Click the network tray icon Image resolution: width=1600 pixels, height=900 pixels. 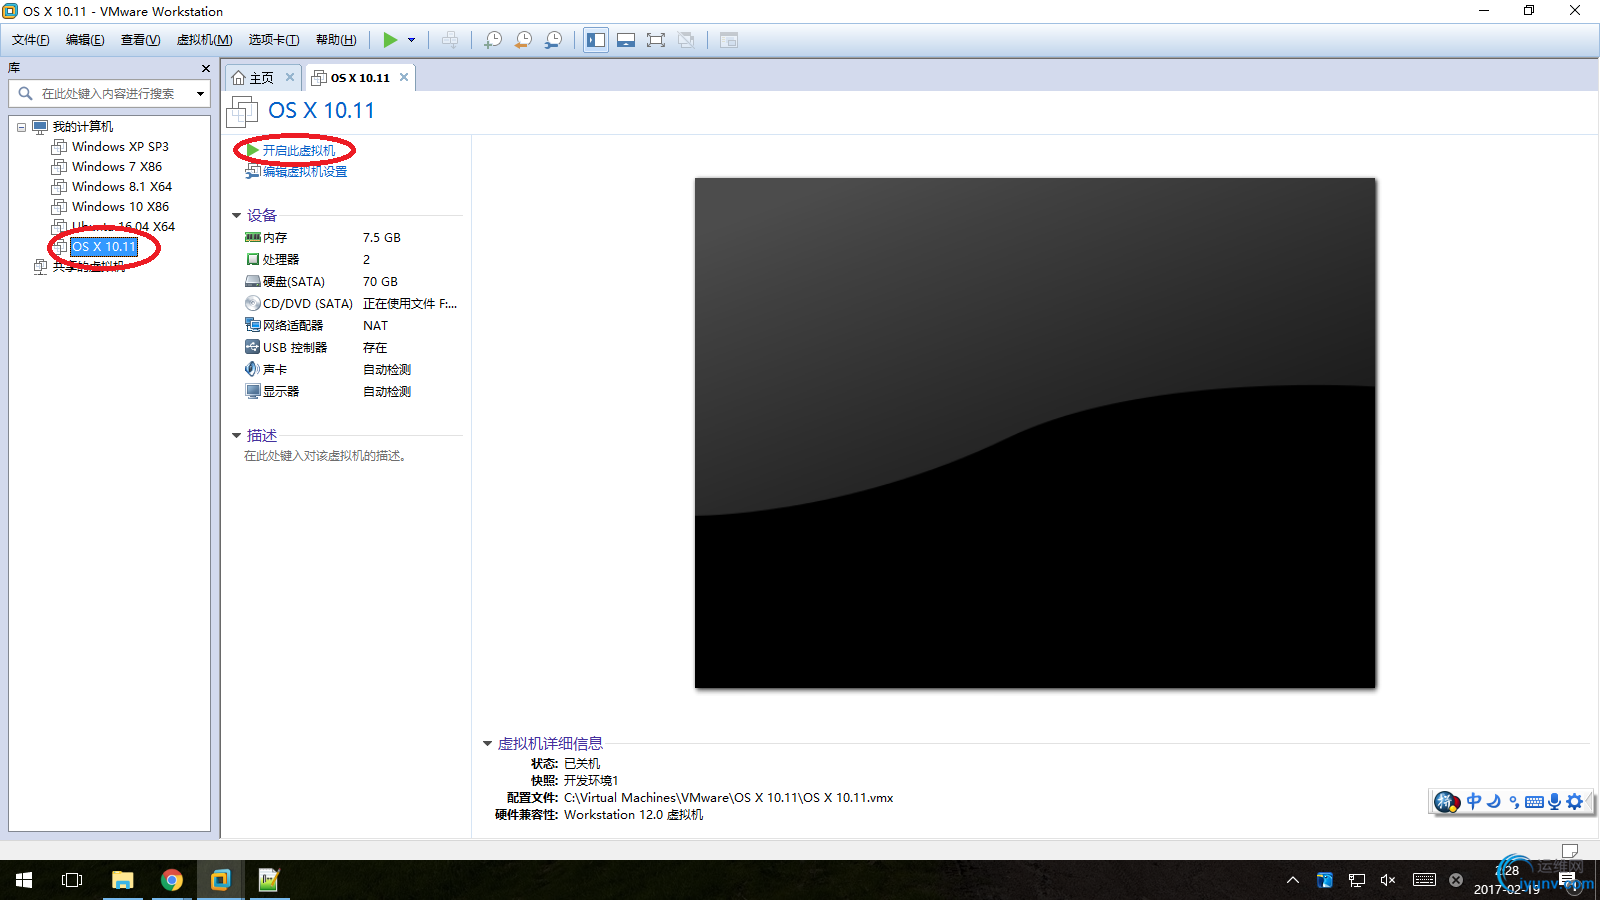pyautogui.click(x=1357, y=880)
